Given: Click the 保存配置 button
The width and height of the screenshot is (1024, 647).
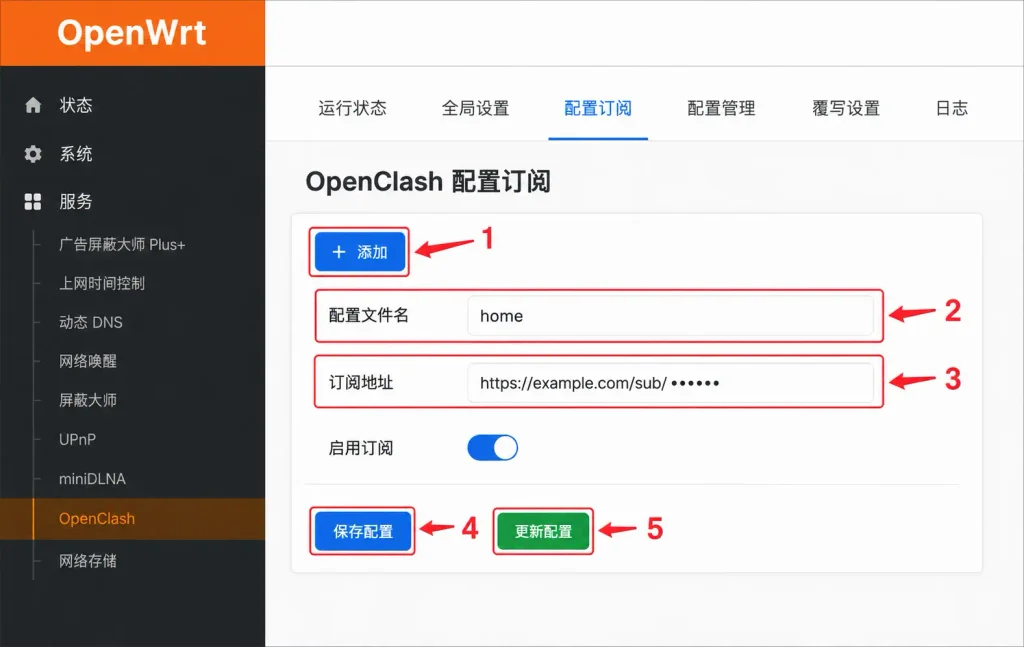Looking at the screenshot, I should [362, 531].
